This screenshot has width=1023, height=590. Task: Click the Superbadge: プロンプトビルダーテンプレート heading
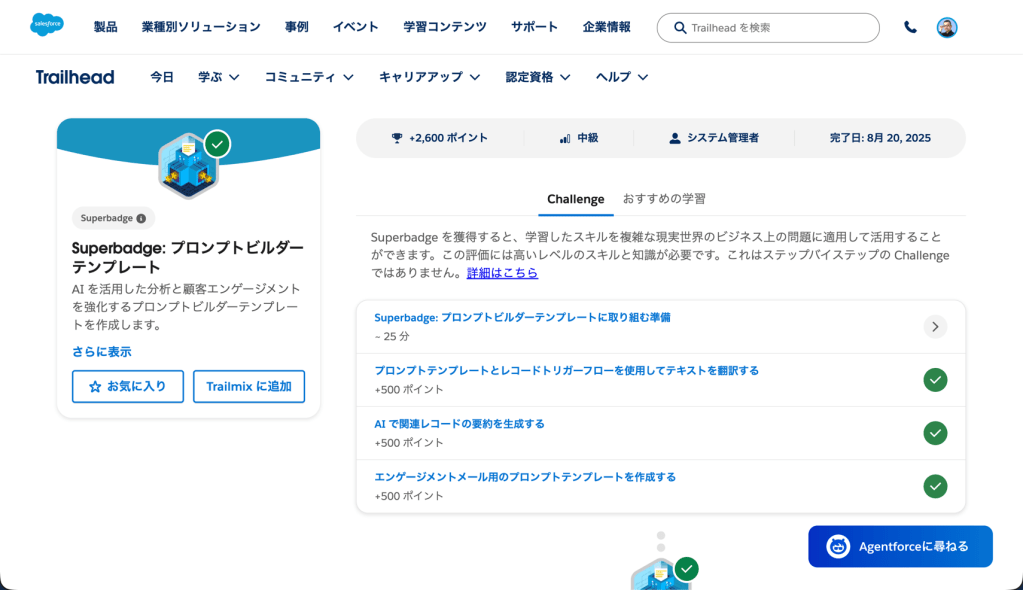[188, 257]
